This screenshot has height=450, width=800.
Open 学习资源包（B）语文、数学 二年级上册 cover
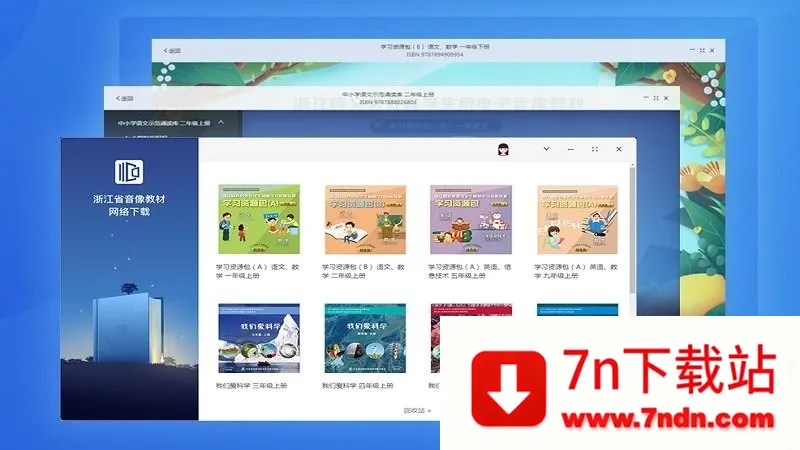tap(365, 218)
